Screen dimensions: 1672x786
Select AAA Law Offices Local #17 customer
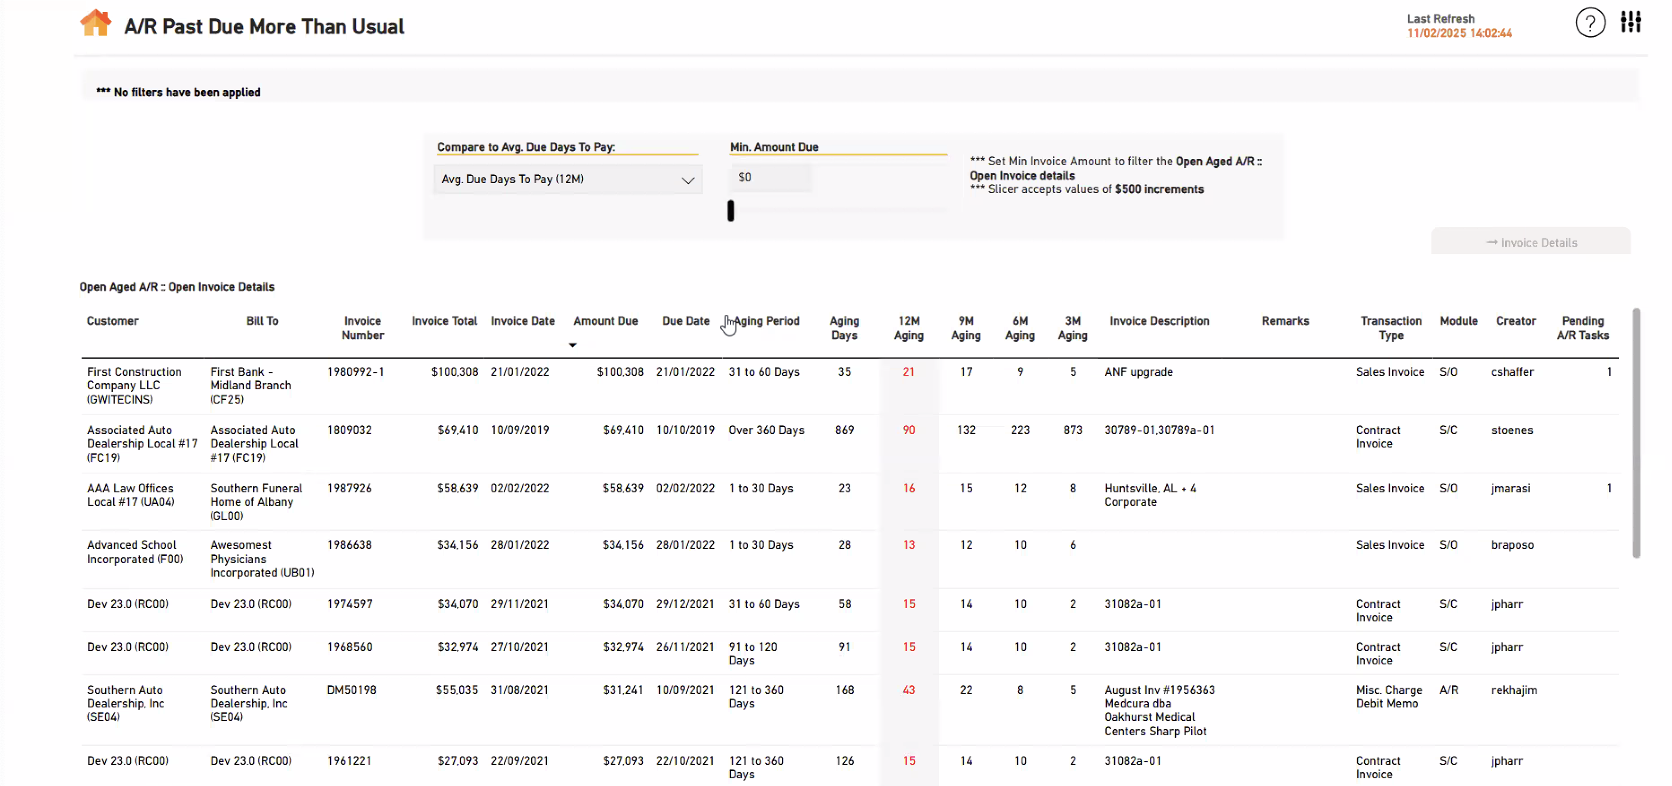point(131,495)
